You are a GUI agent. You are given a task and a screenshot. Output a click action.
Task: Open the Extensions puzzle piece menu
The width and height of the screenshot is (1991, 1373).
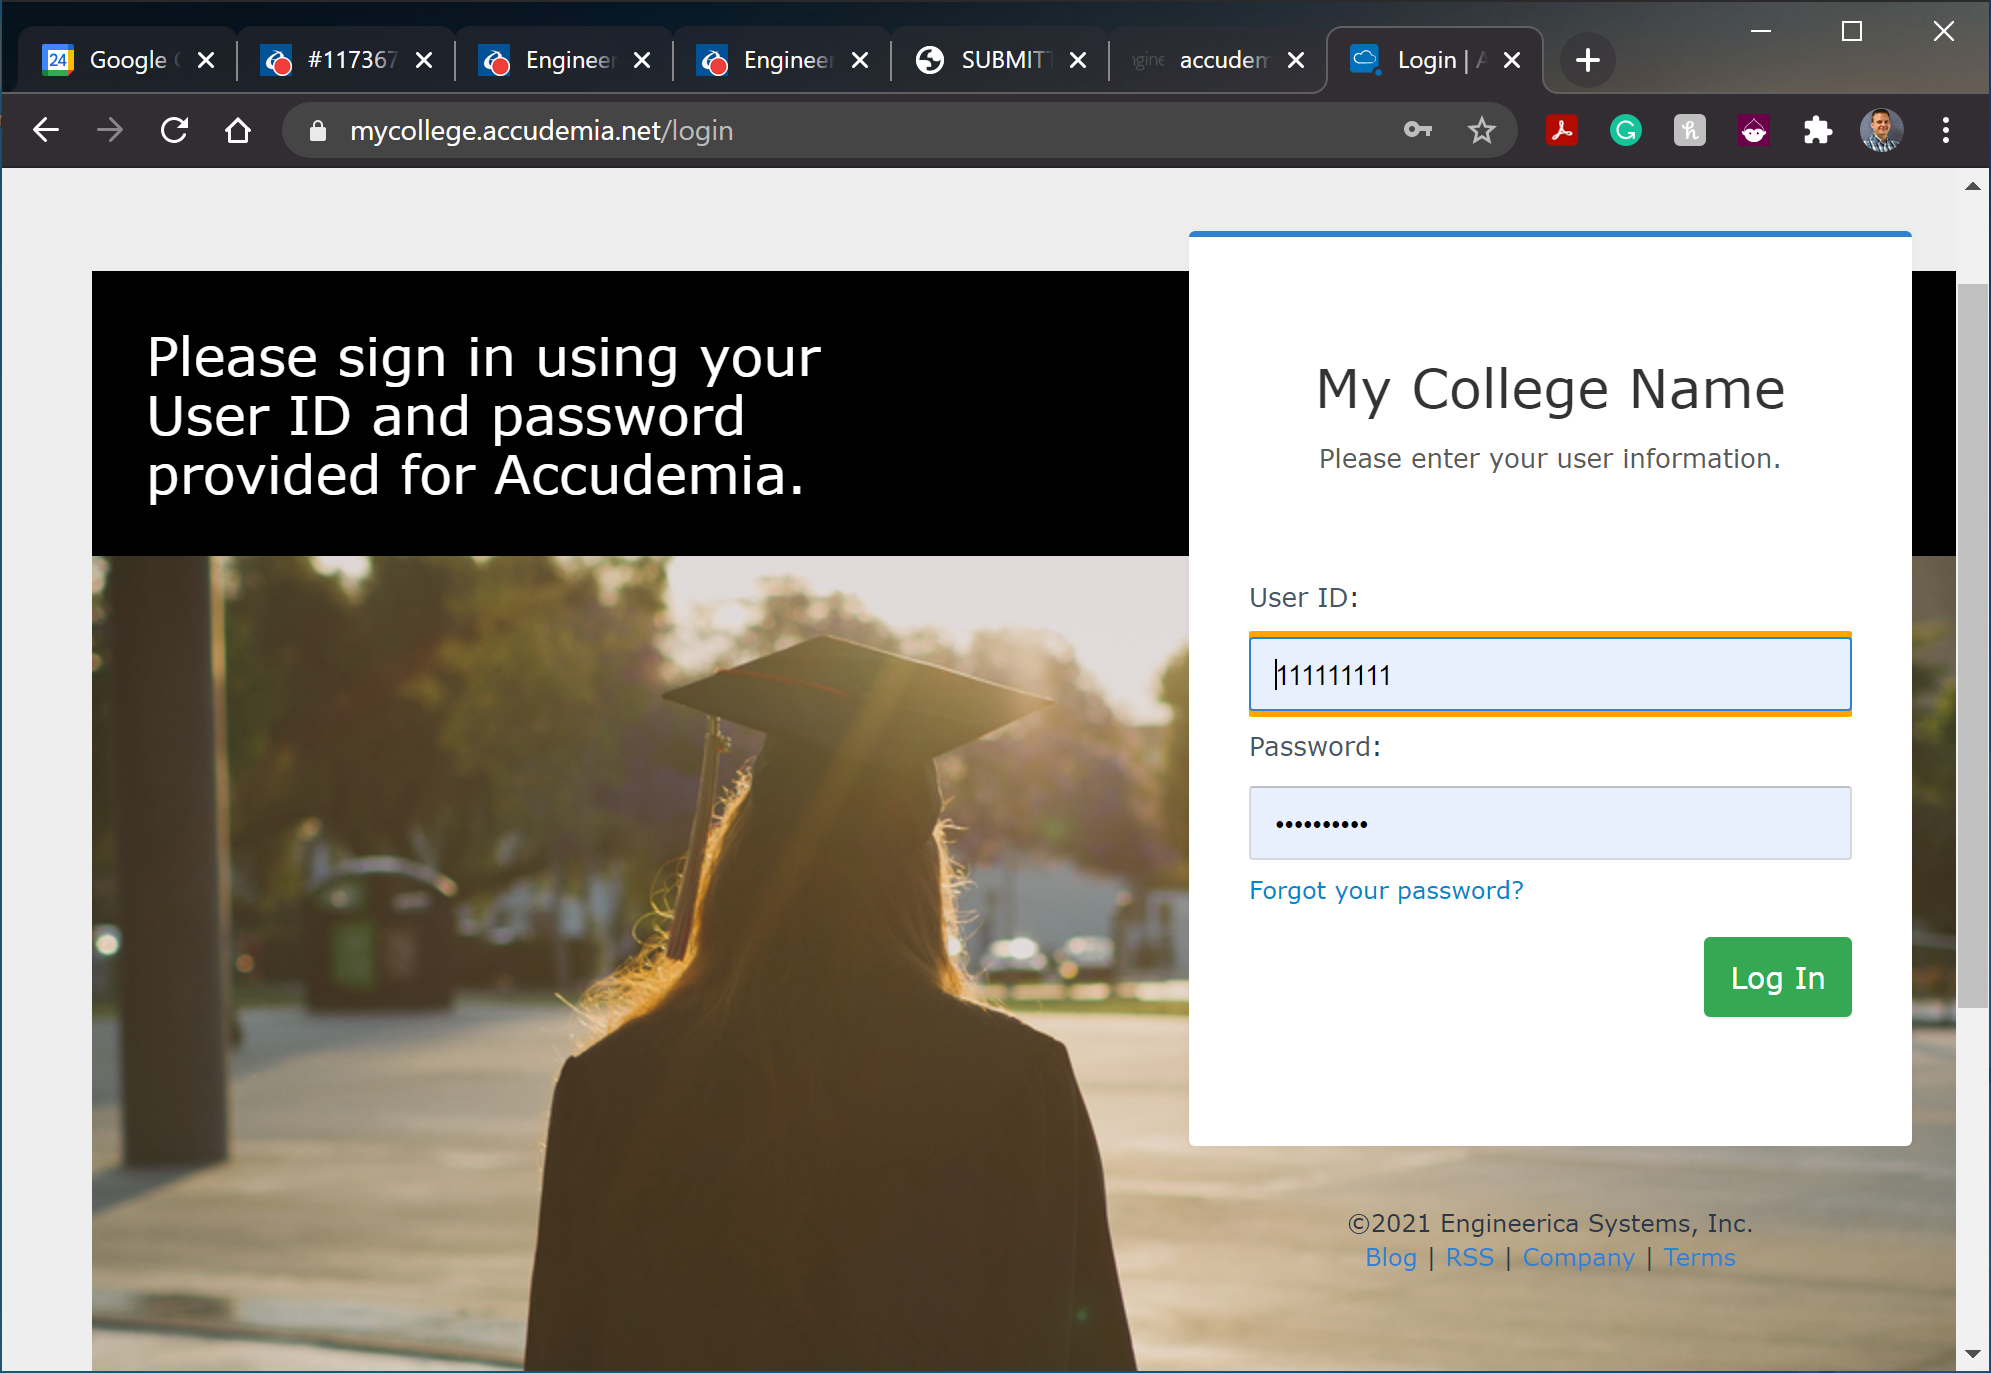coord(1817,130)
